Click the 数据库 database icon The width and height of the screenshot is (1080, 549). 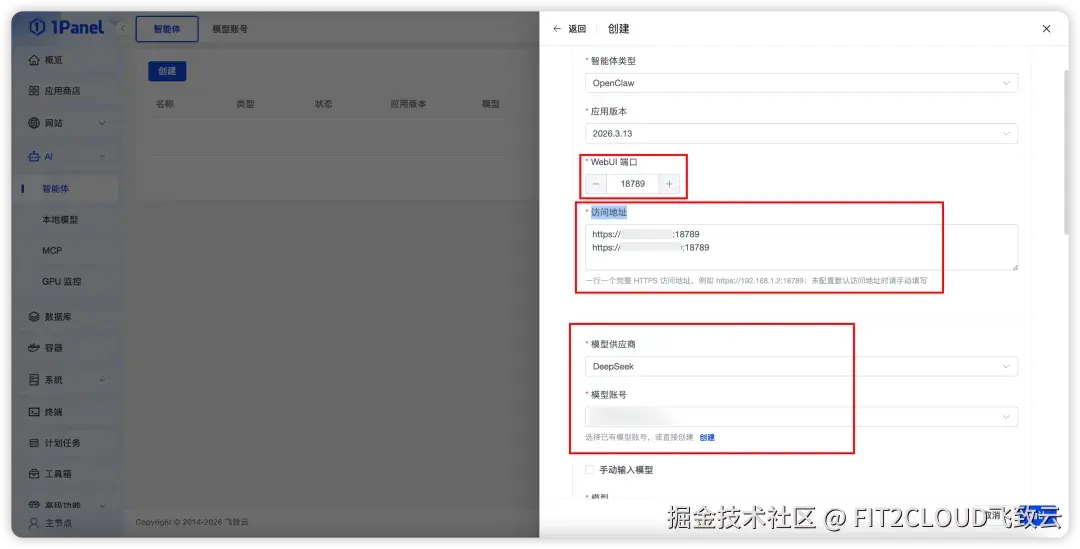(x=34, y=317)
